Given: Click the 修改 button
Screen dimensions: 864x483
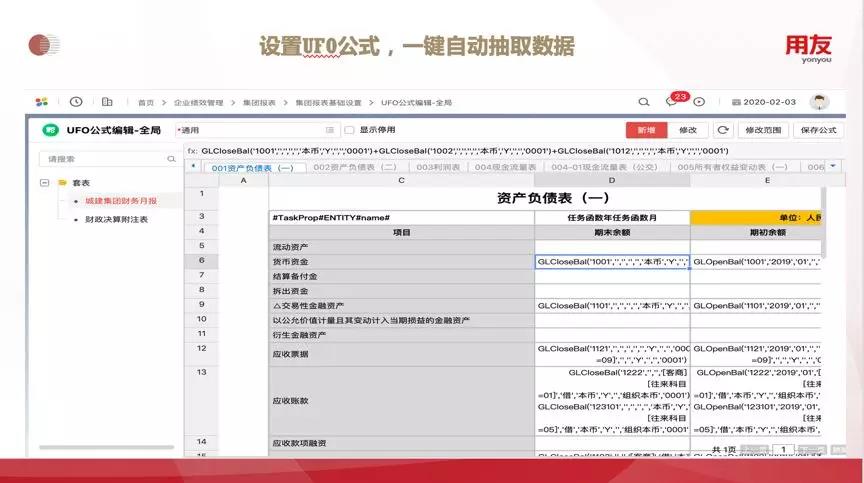Looking at the screenshot, I should point(688,130).
